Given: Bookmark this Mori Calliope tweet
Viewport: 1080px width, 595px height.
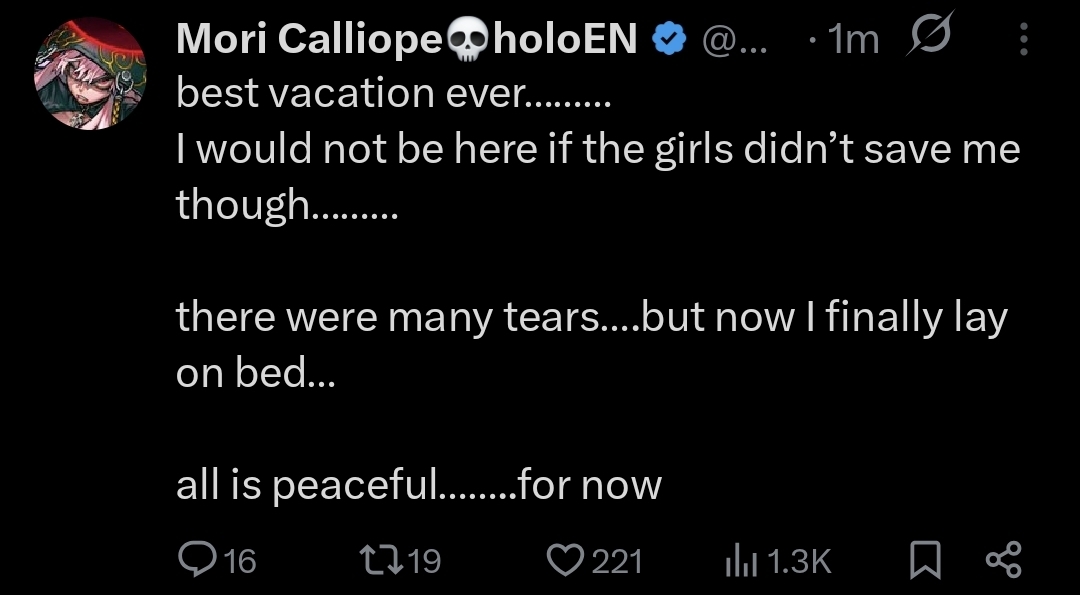Looking at the screenshot, I should click(925, 561).
